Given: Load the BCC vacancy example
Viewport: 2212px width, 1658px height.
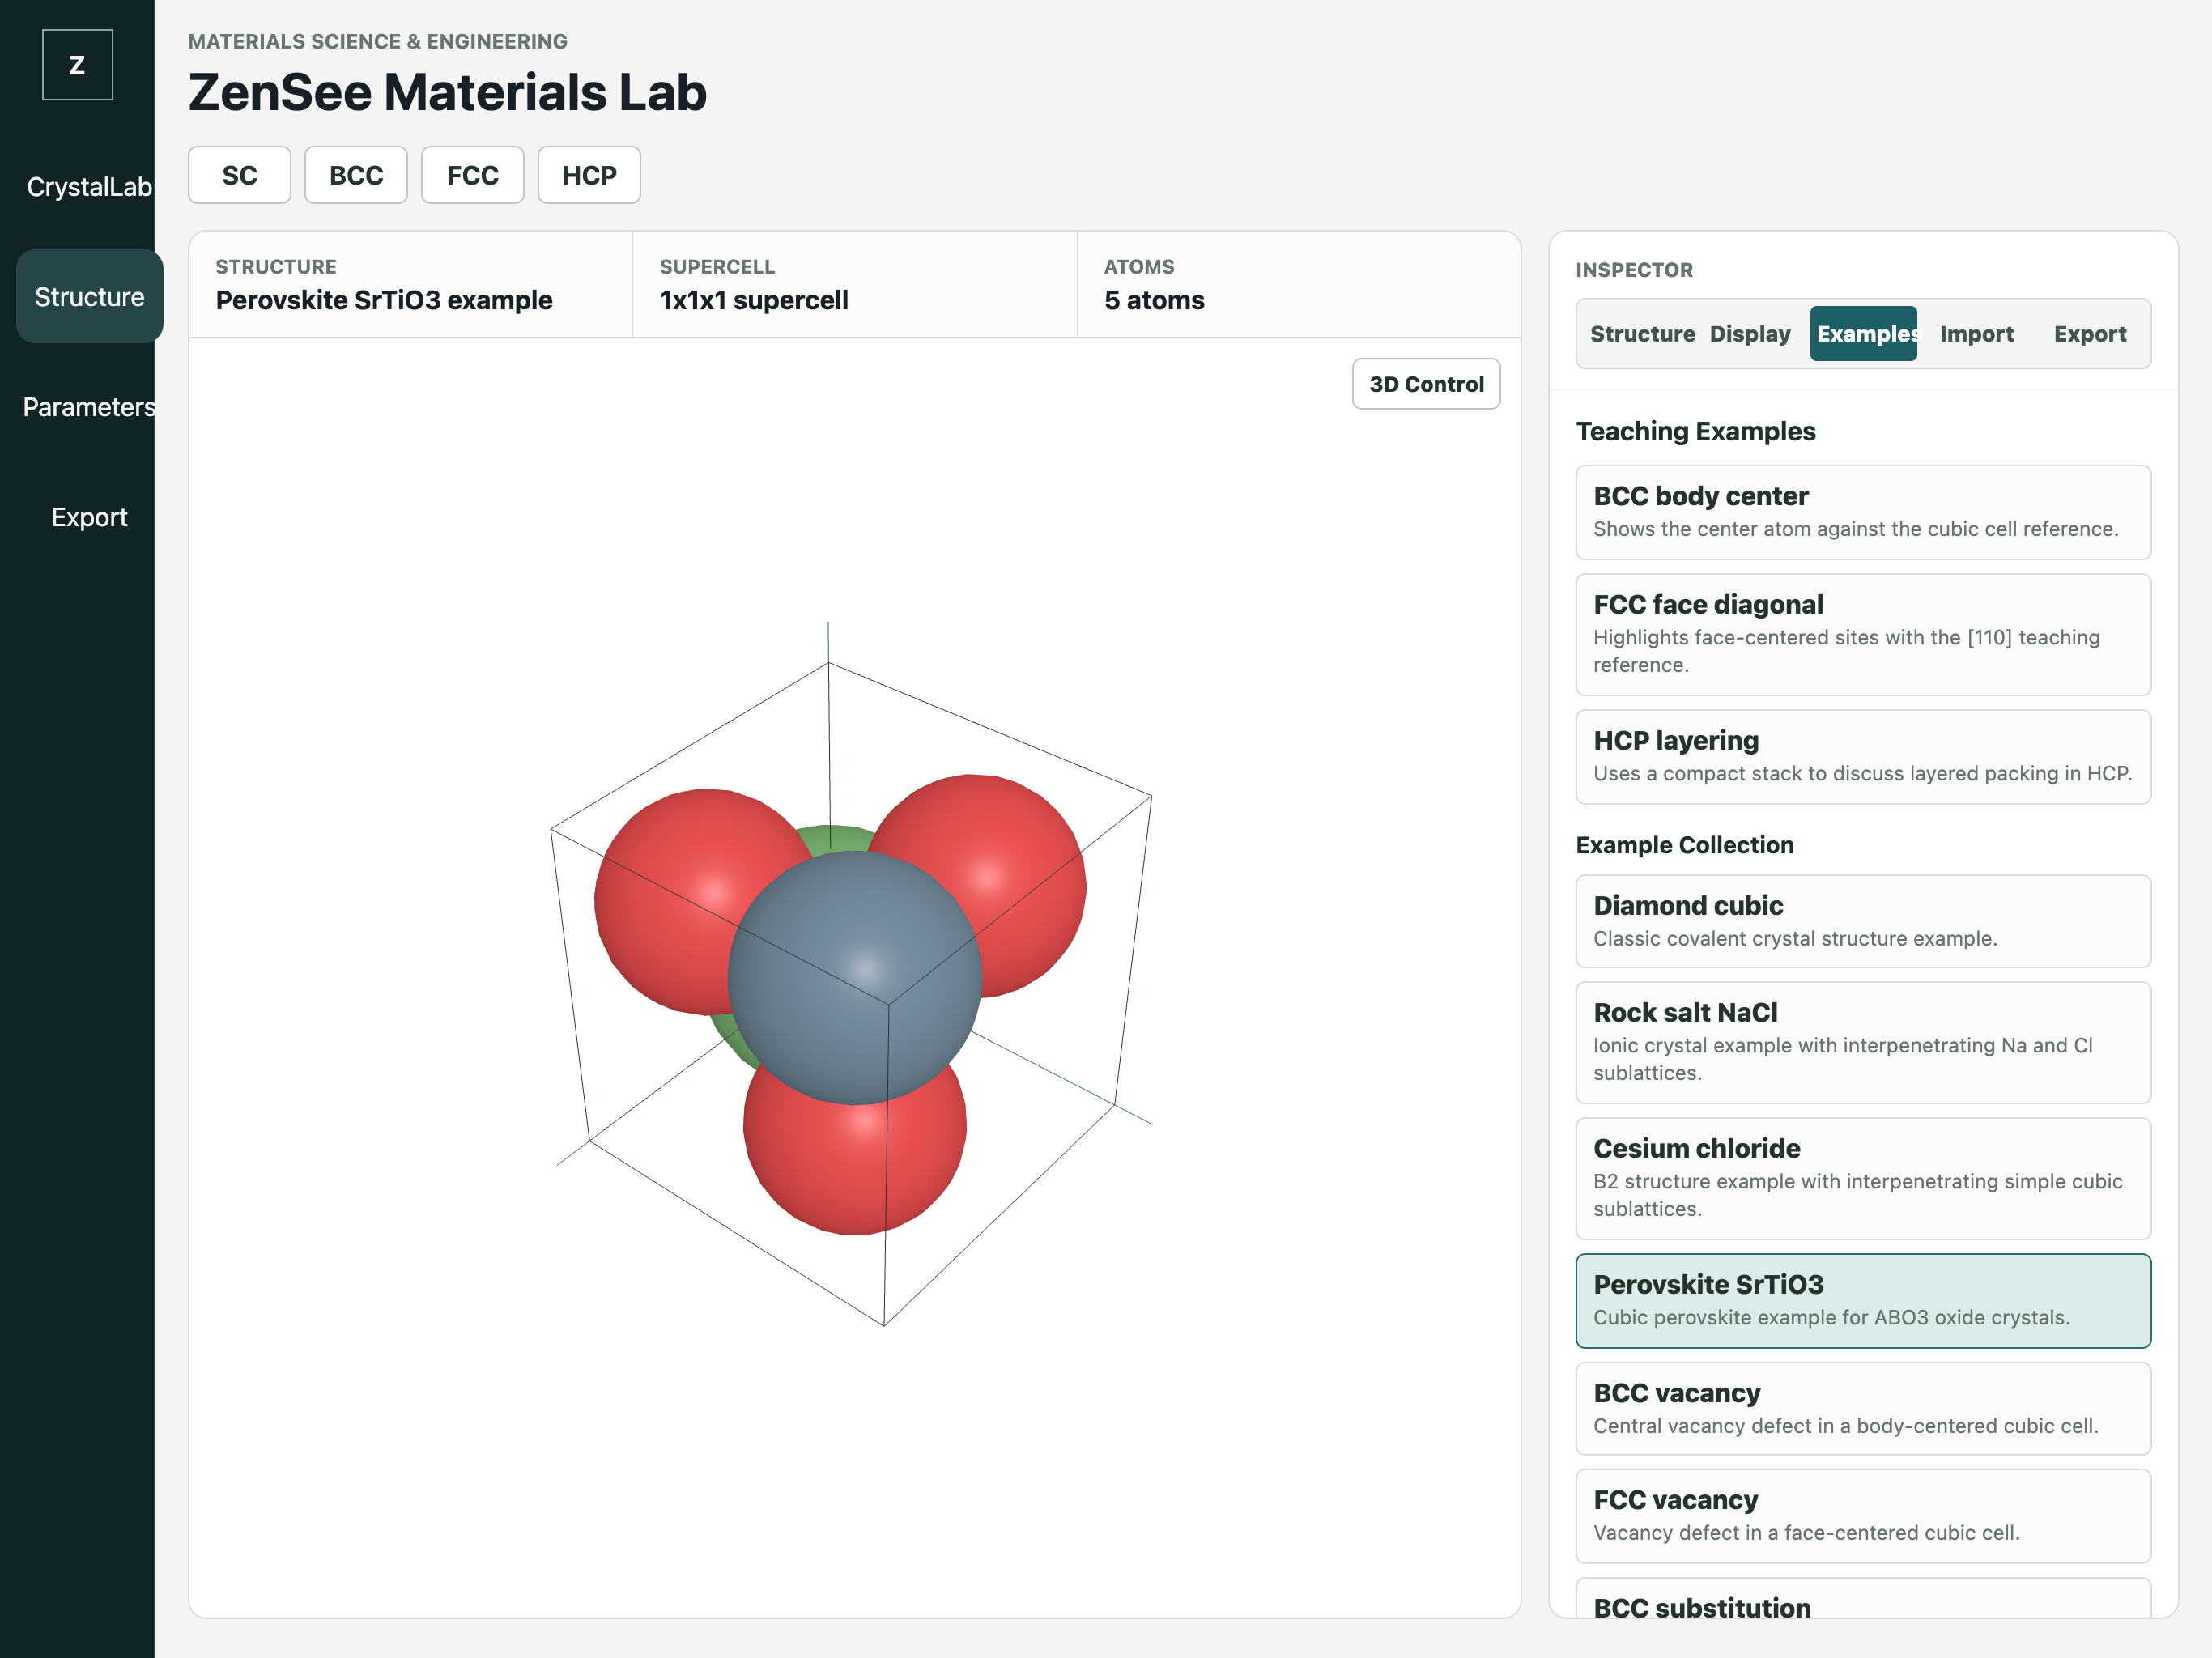Looking at the screenshot, I should point(1863,1409).
